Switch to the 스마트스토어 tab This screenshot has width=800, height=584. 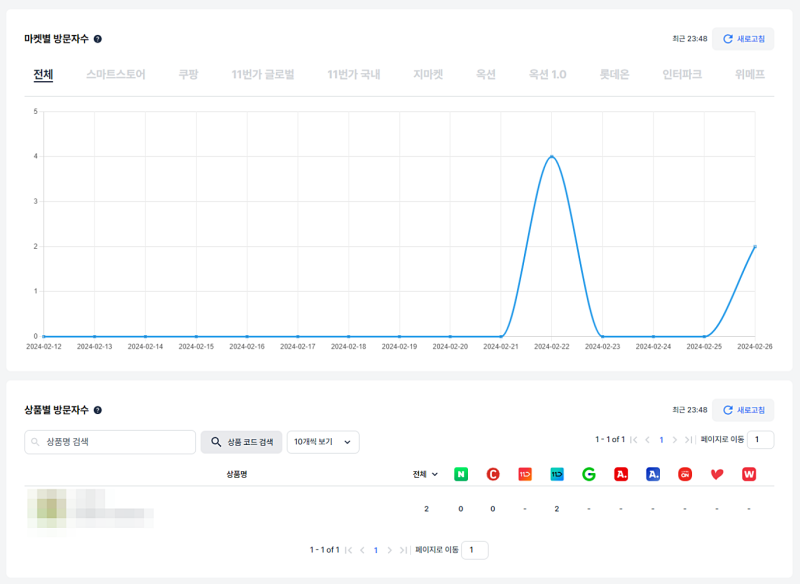pyautogui.click(x=116, y=74)
